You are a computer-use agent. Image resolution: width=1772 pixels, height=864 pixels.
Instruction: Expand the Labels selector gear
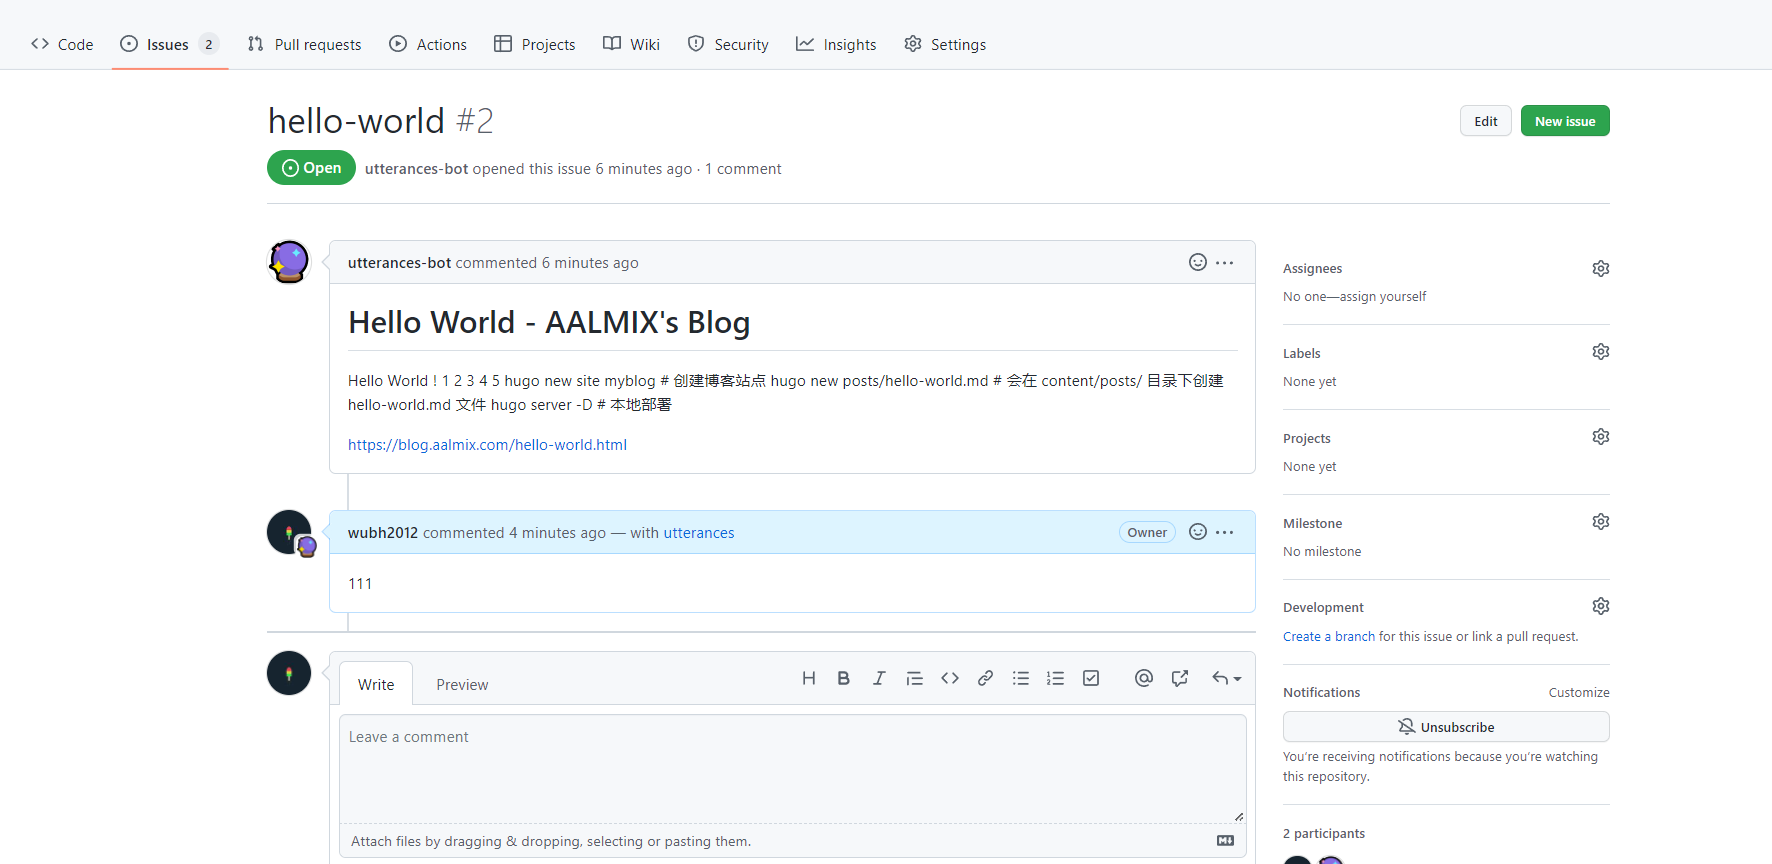[1600, 352]
